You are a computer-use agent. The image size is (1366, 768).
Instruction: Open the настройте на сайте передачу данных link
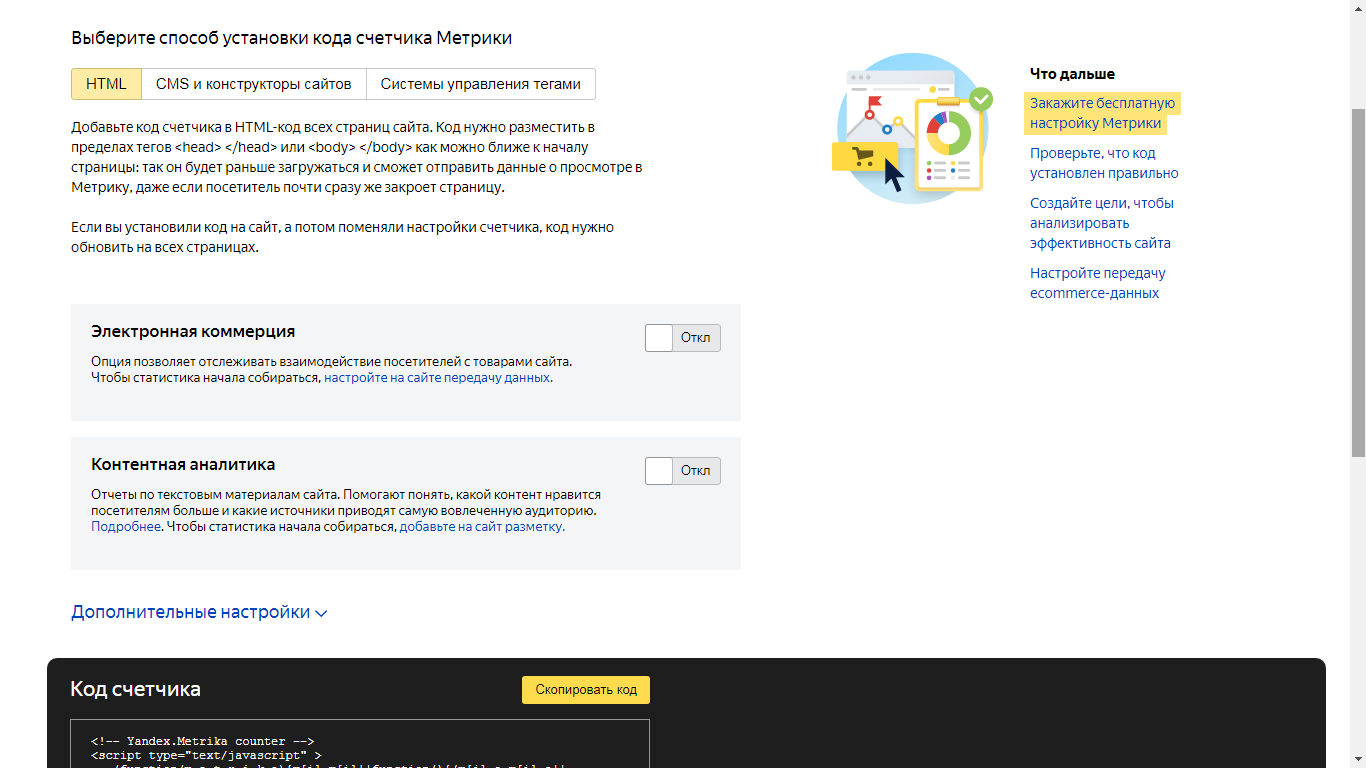437,378
